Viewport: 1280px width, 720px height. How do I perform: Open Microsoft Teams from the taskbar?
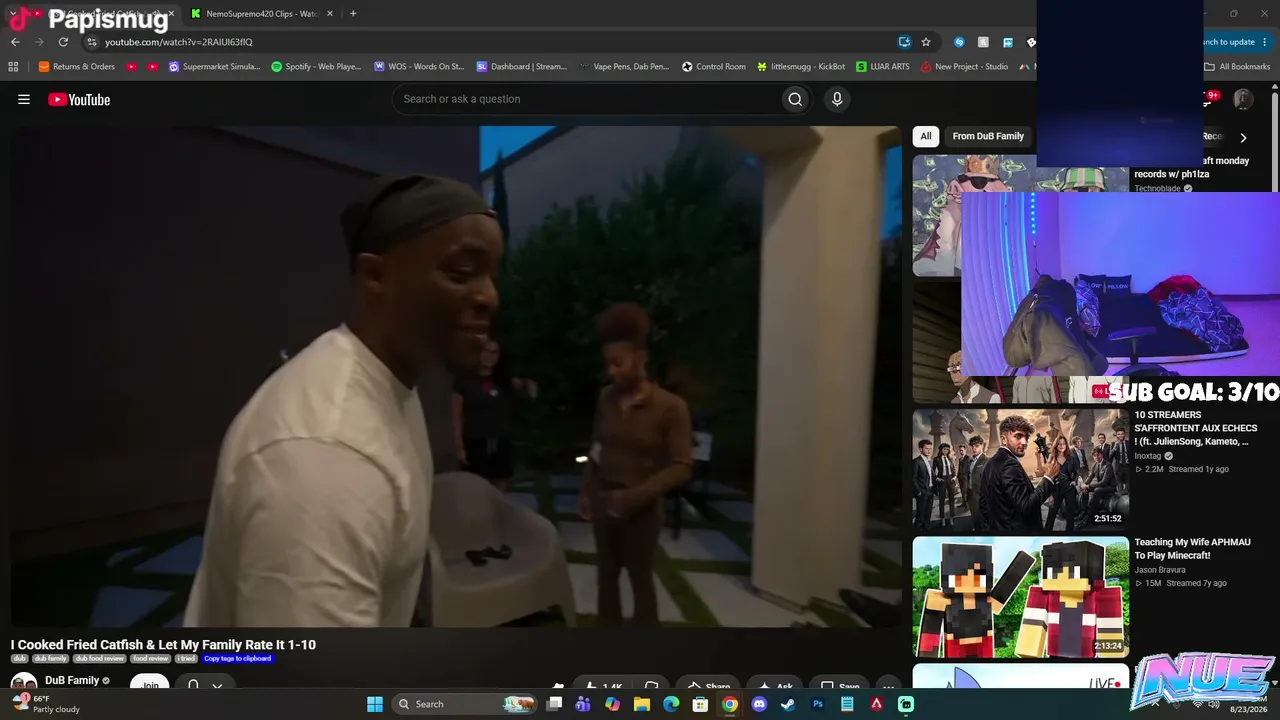pos(583,704)
